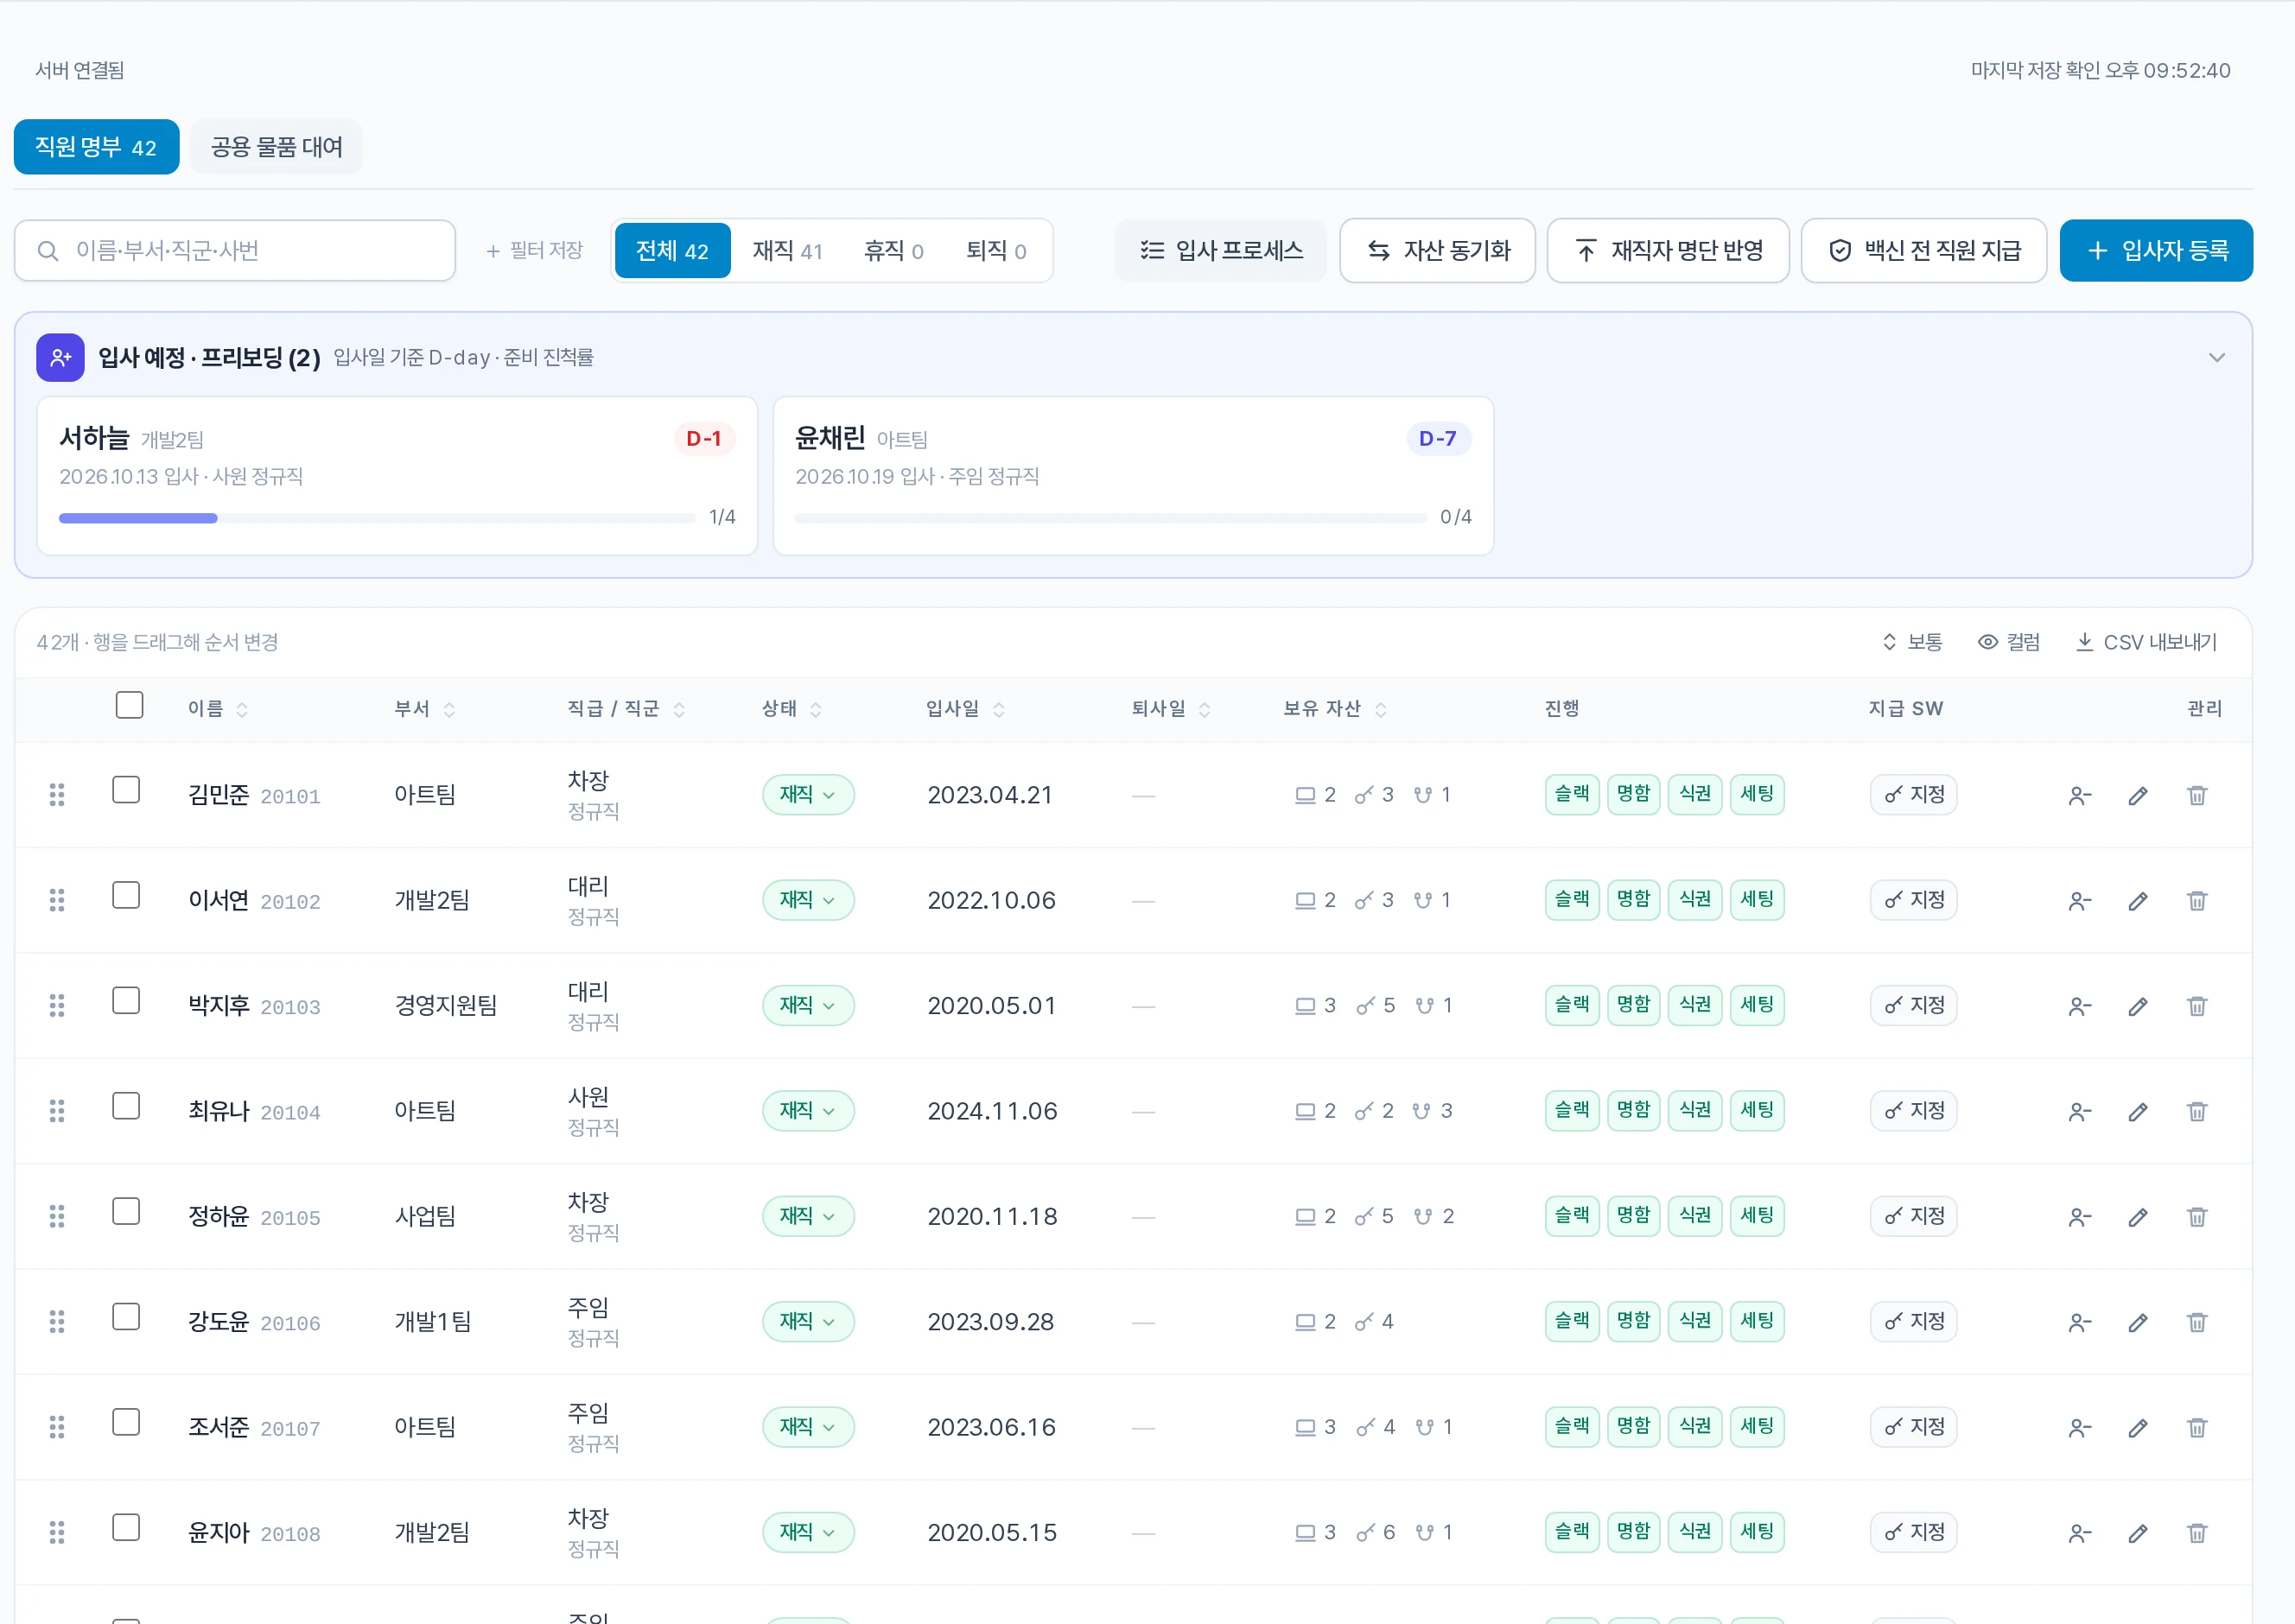Switch to 공용 물품 대여 tab
2295x1624 pixels.
point(277,147)
